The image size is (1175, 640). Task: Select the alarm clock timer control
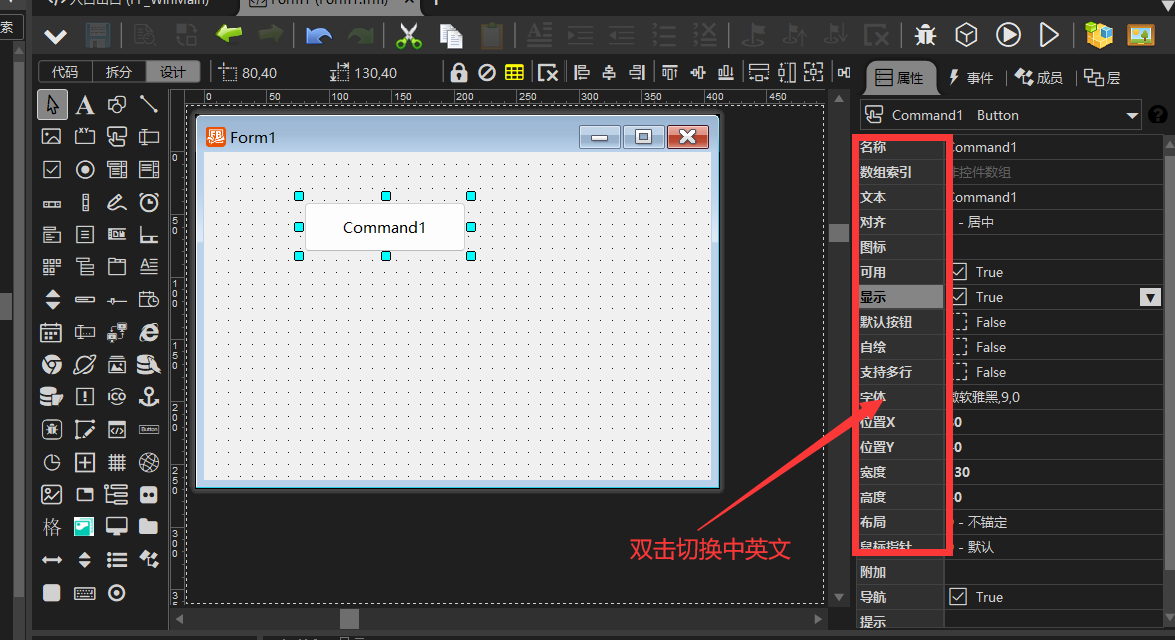pyautogui.click(x=149, y=202)
